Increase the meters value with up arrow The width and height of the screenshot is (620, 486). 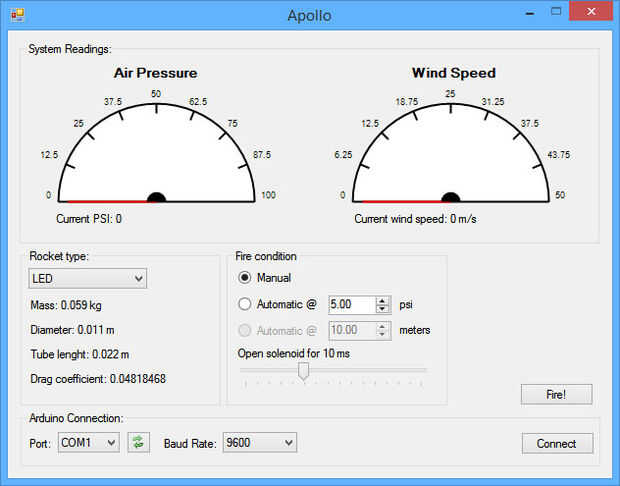382,327
